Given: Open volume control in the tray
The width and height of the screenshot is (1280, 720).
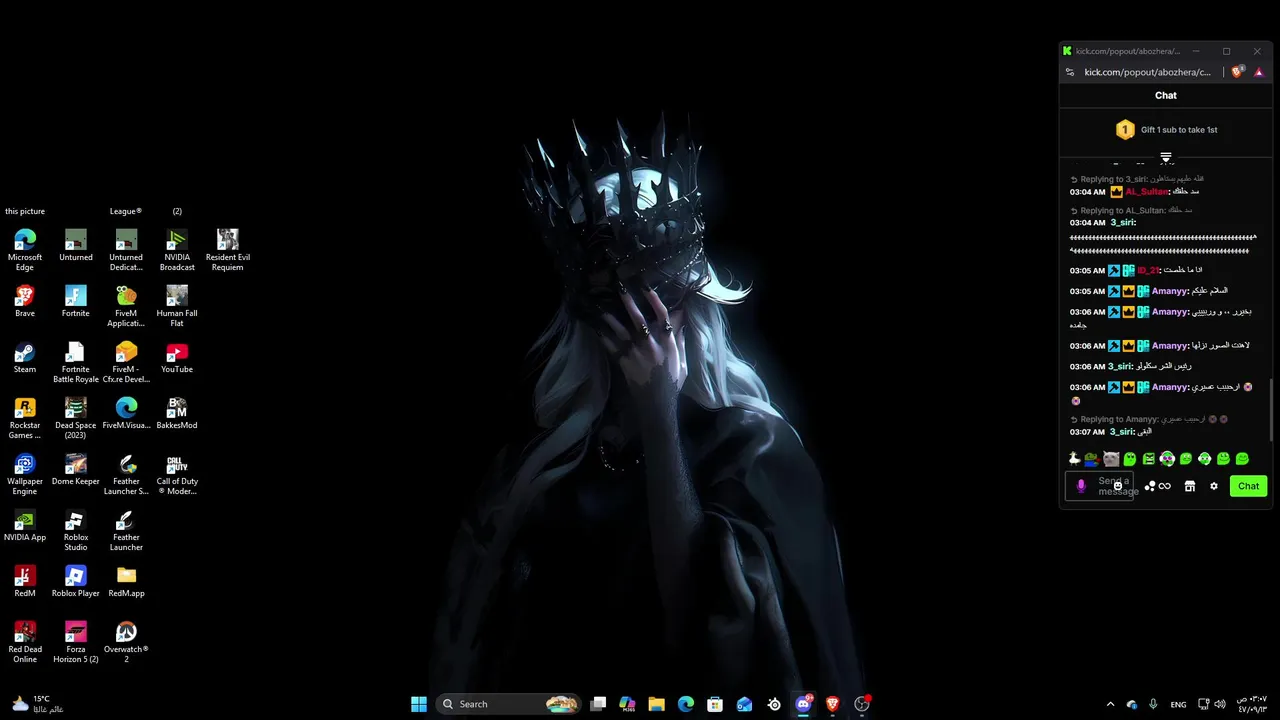Looking at the screenshot, I should [x=1220, y=704].
